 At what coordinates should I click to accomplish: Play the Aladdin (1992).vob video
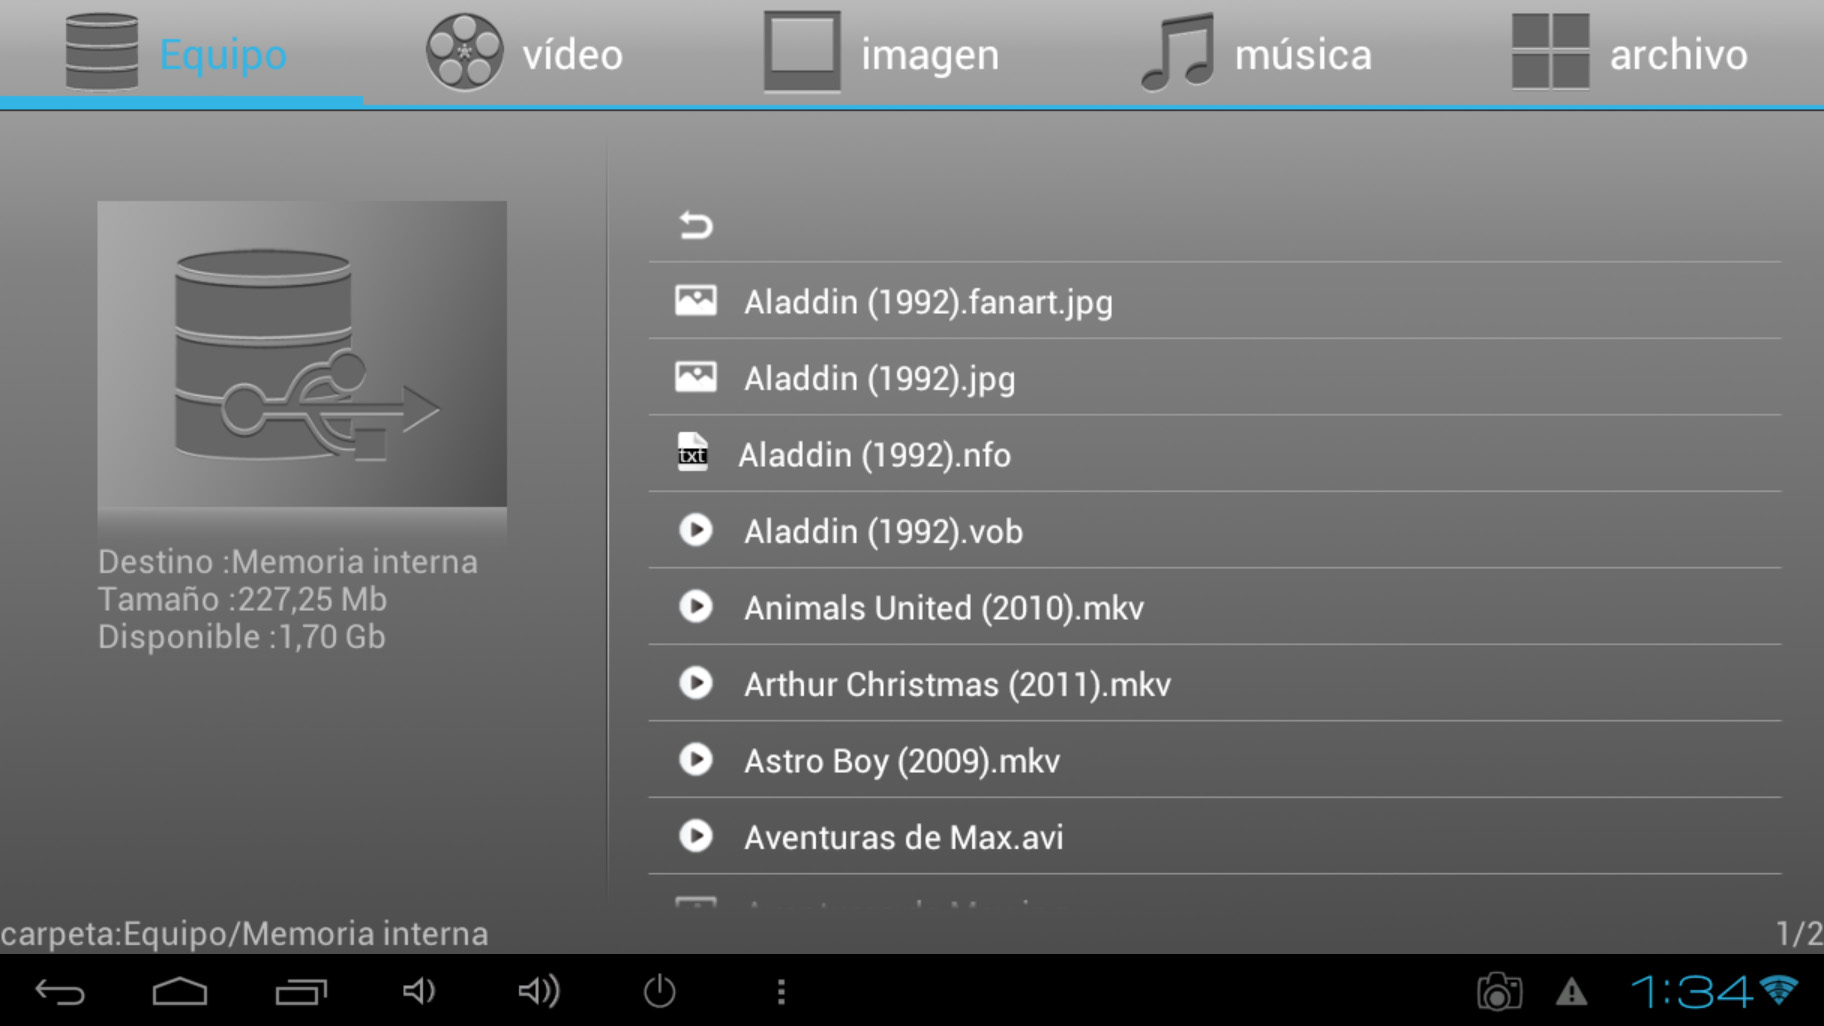point(882,531)
